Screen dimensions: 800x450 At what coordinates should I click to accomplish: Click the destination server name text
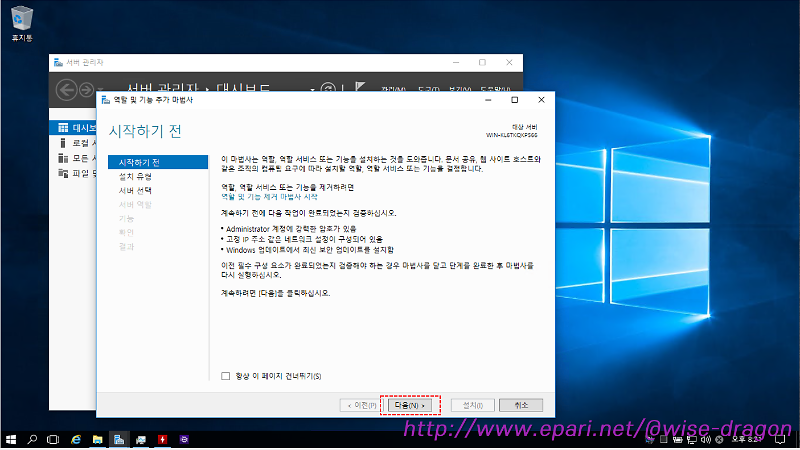pos(511,135)
